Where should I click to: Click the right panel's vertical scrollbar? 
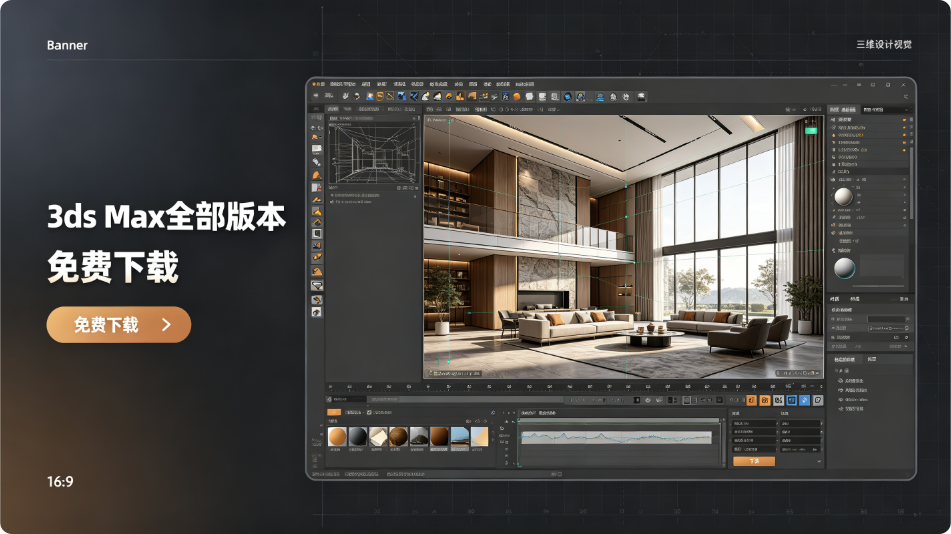[912, 182]
